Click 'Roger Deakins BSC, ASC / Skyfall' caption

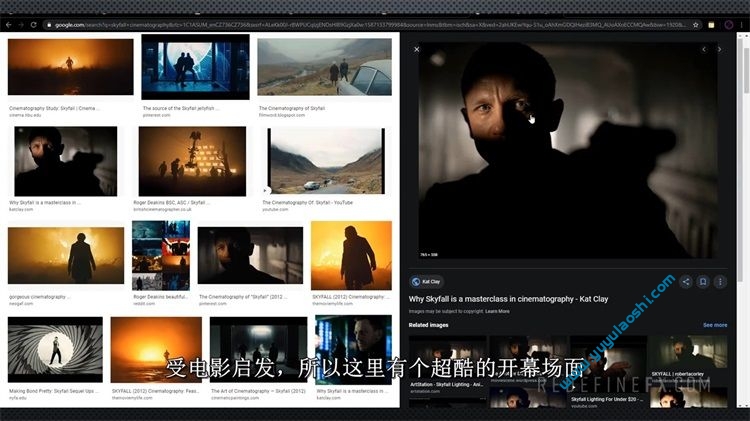click(x=170, y=203)
